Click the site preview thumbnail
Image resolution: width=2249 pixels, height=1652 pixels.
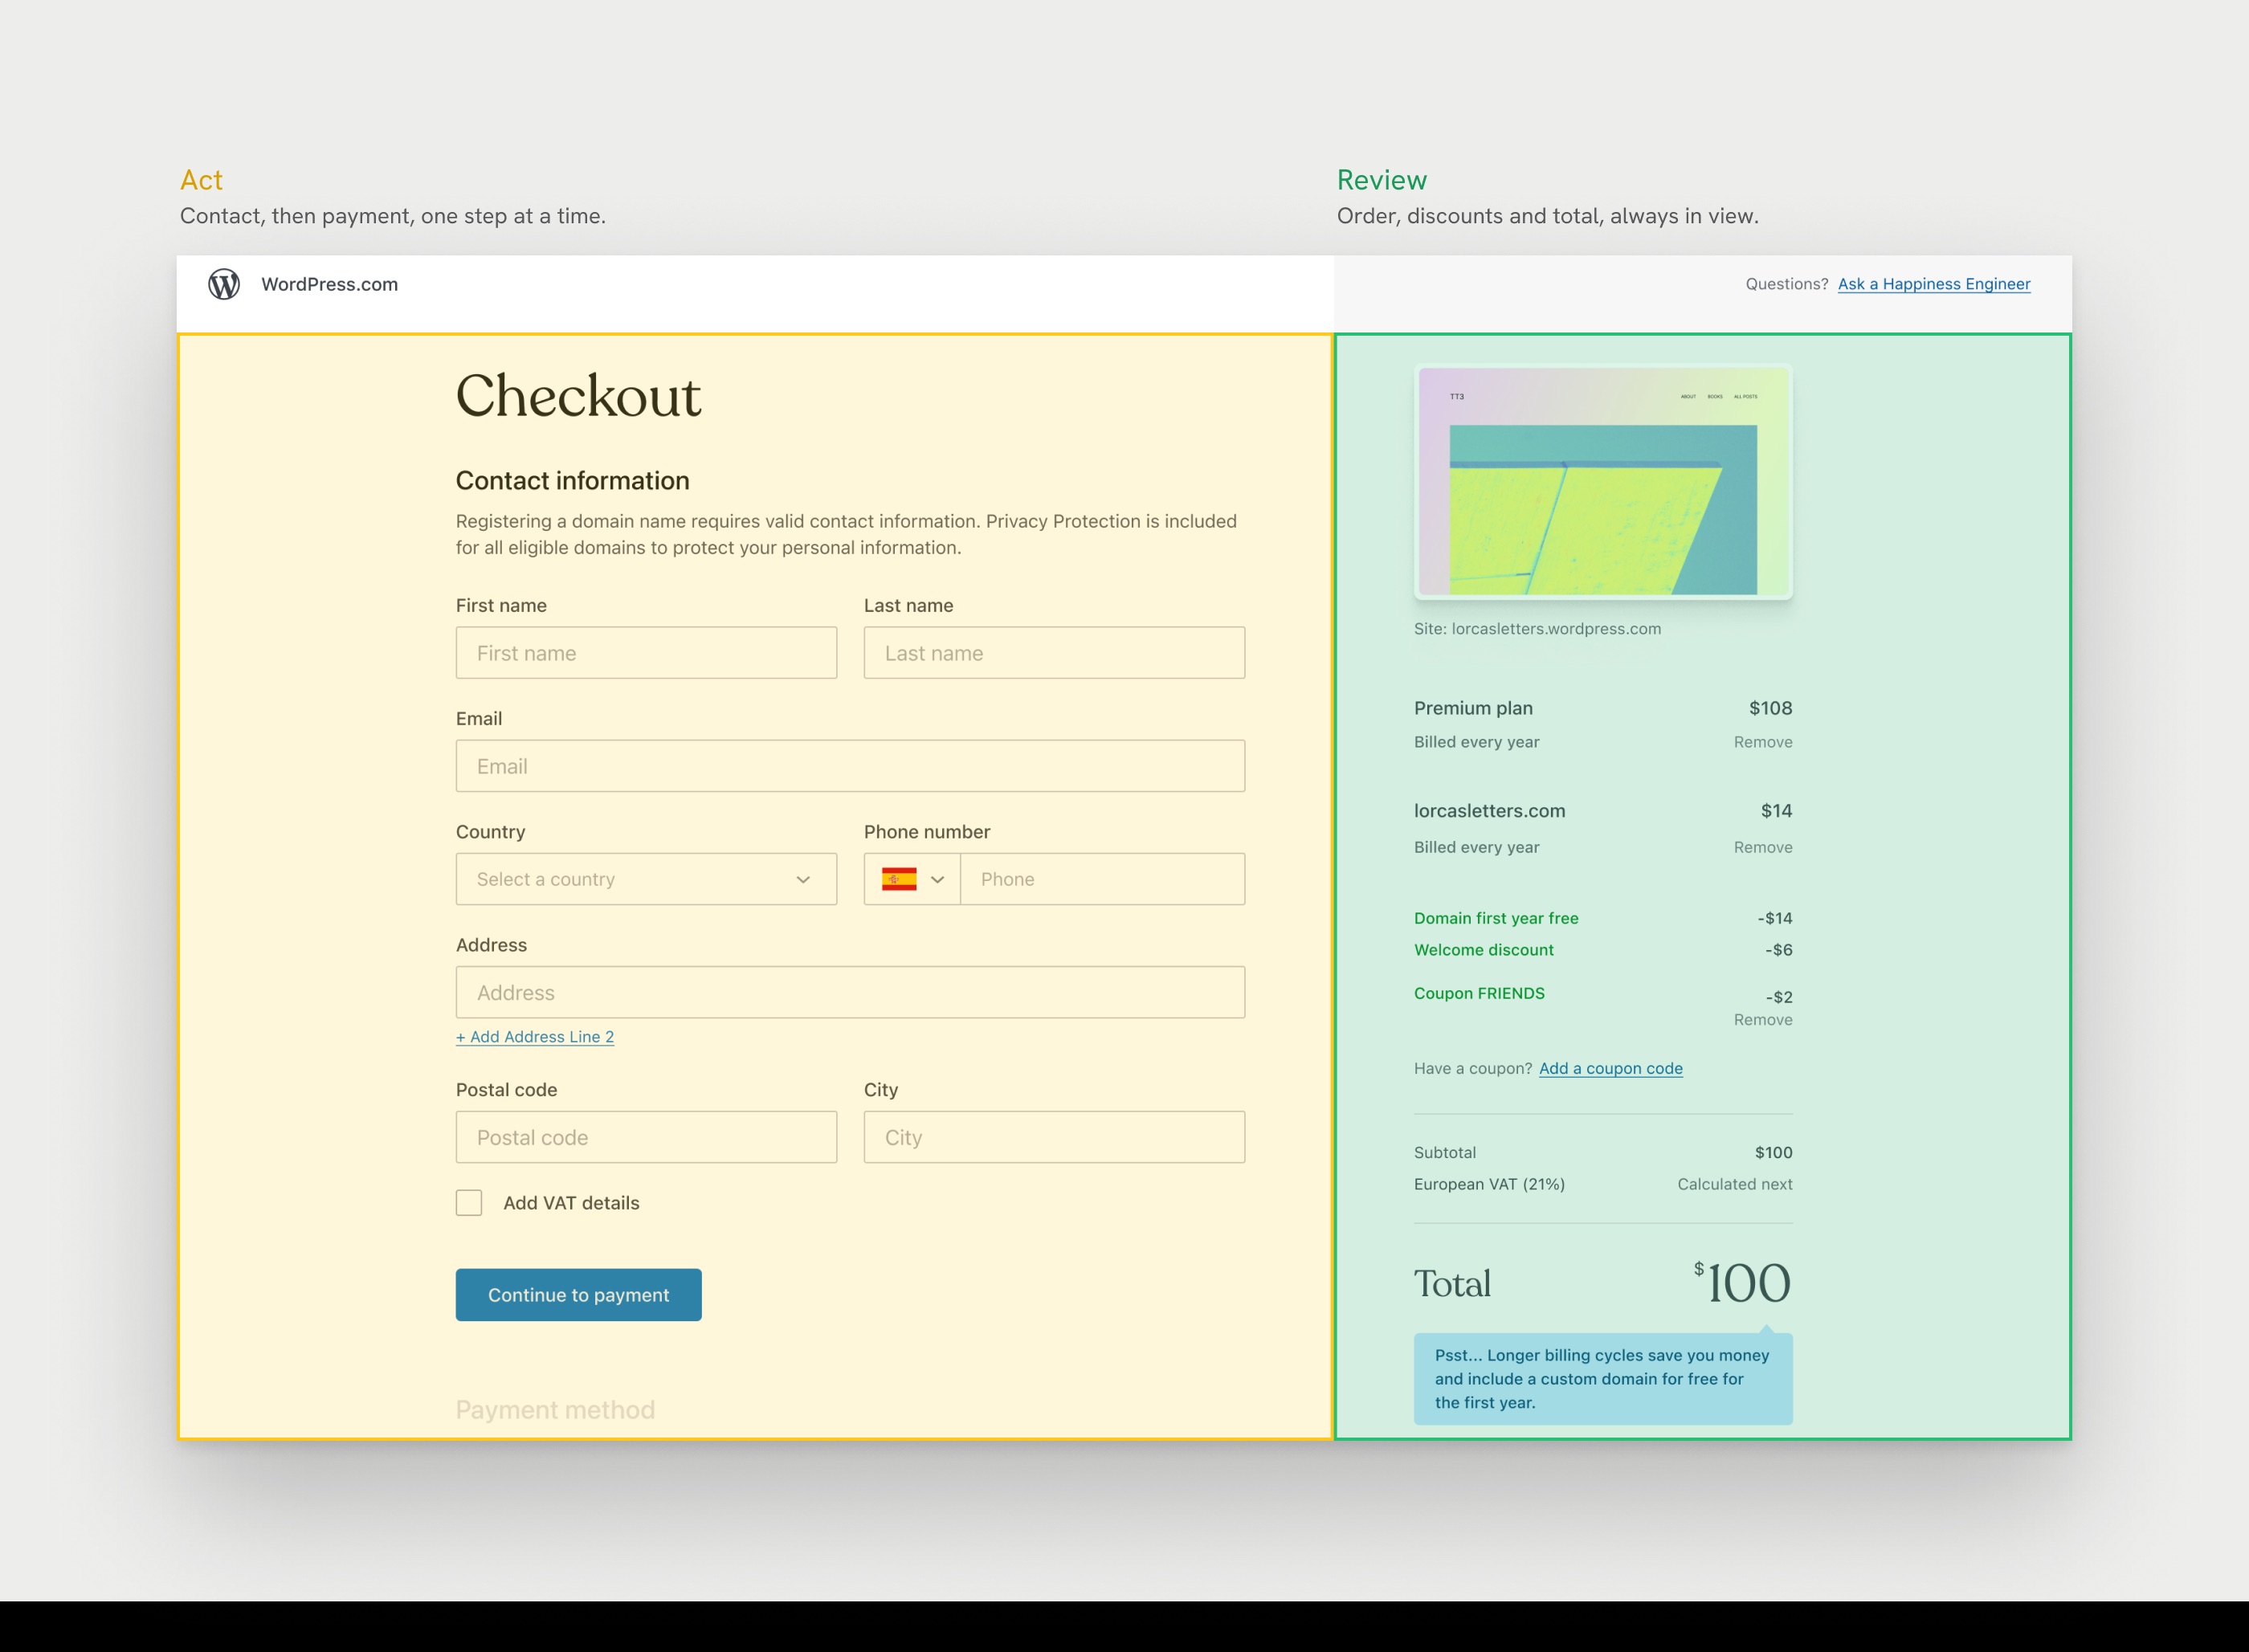[x=1603, y=482]
